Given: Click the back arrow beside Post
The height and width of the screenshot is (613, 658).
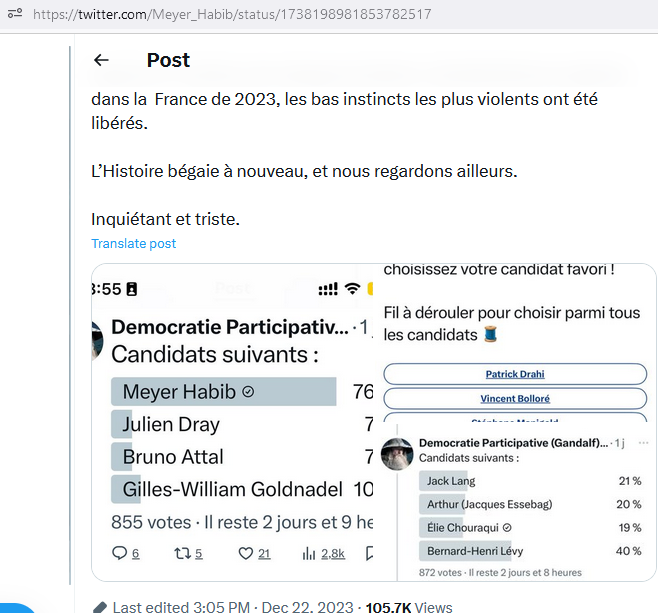Looking at the screenshot, I should click(101, 60).
